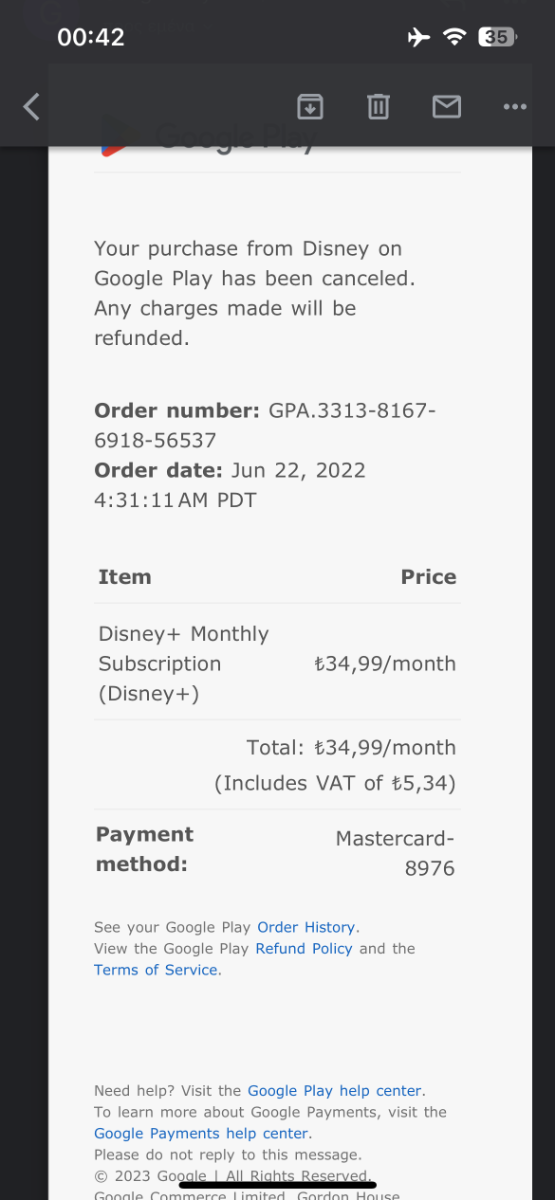The width and height of the screenshot is (555, 1200).
Task: Open the Refund Policy link
Action: (x=304, y=948)
